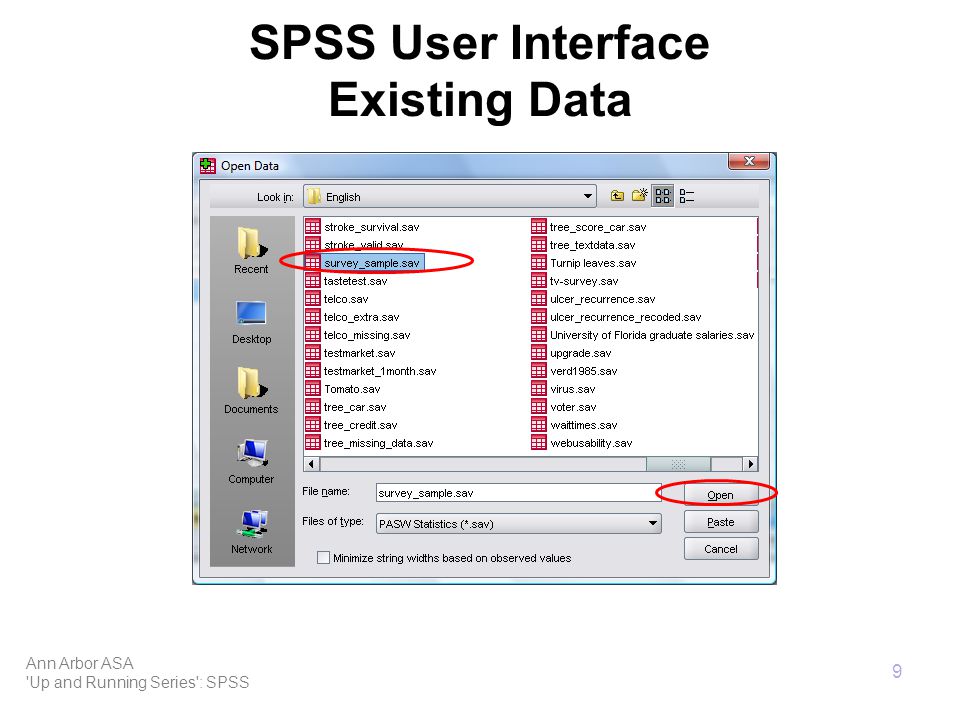Click the tastetest.sav file icon

312,281
